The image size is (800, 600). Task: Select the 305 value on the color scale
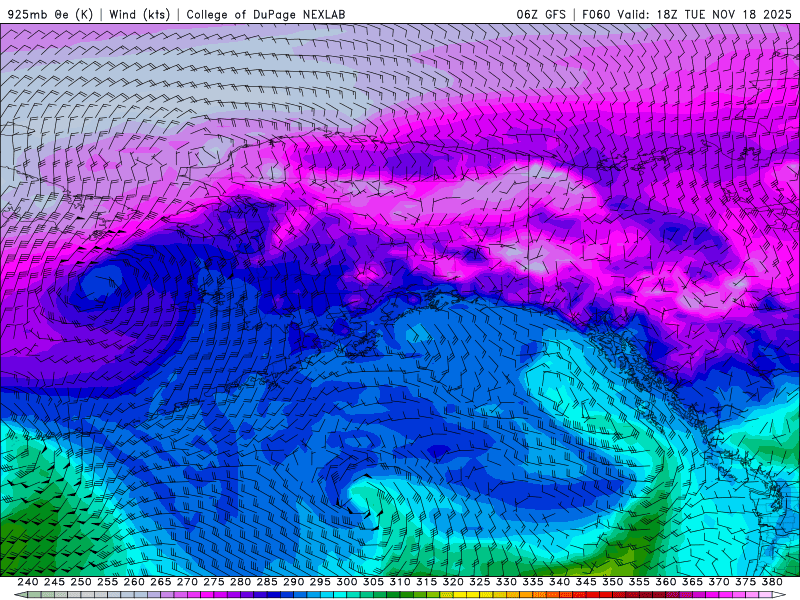pyautogui.click(x=373, y=582)
